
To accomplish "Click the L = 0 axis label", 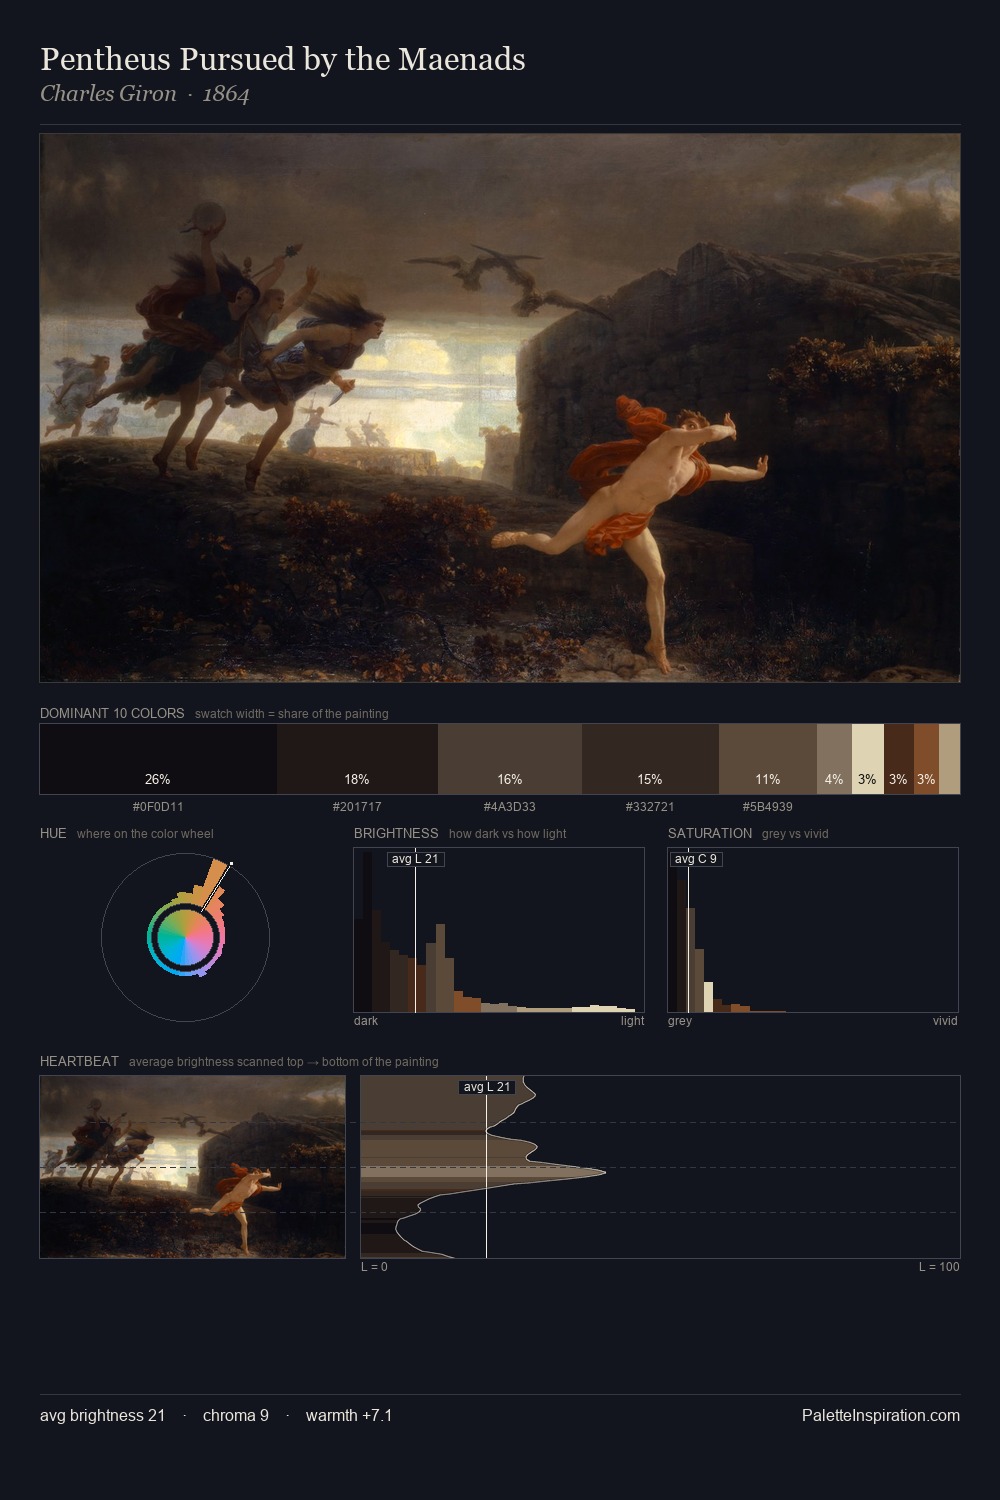I will (x=374, y=1267).
